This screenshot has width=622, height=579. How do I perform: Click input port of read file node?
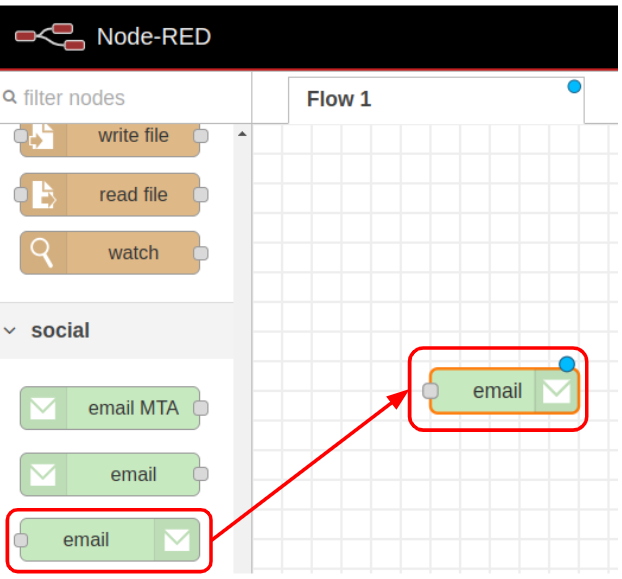(x=21, y=195)
